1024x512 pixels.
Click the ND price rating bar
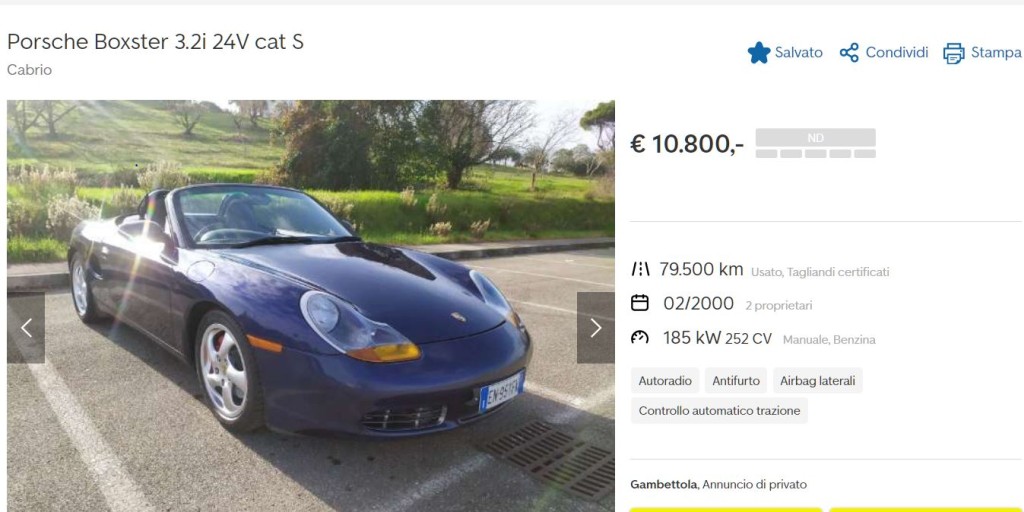coord(816,143)
